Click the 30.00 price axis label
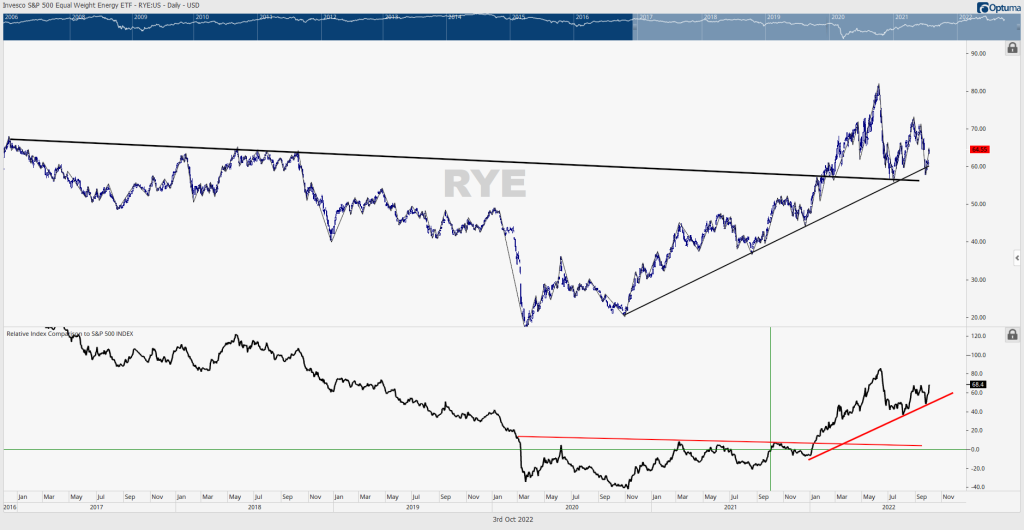Viewport: 1024px width, 530px height. (x=978, y=280)
